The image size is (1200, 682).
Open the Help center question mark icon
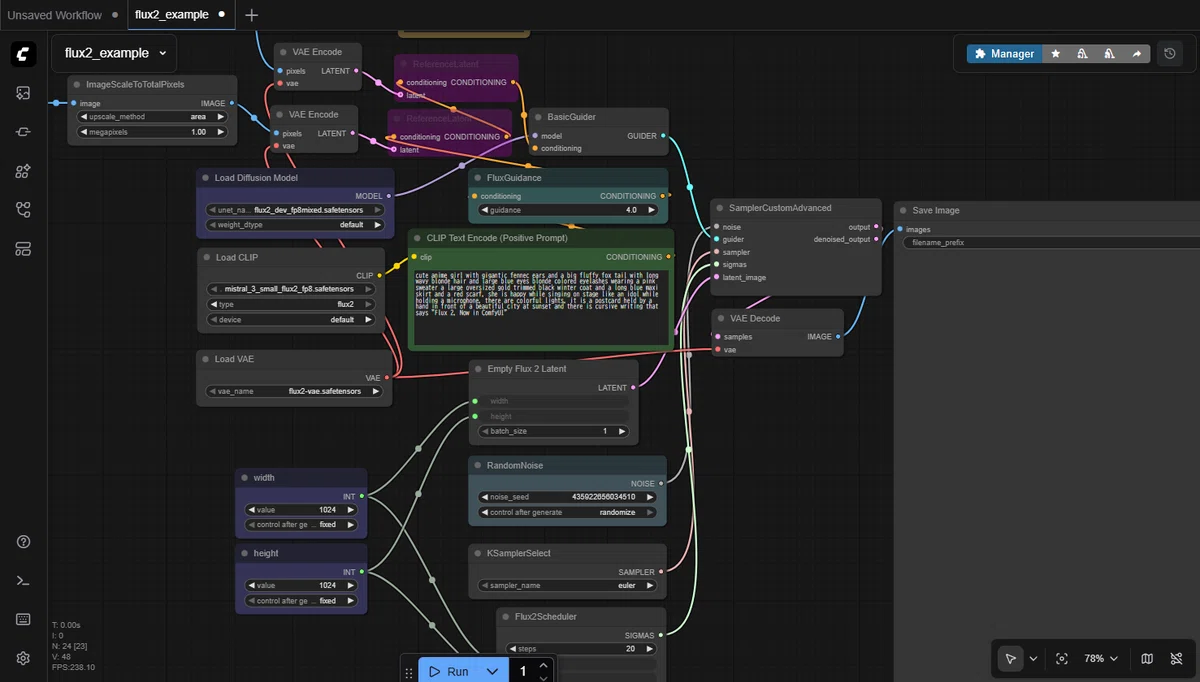[23, 542]
